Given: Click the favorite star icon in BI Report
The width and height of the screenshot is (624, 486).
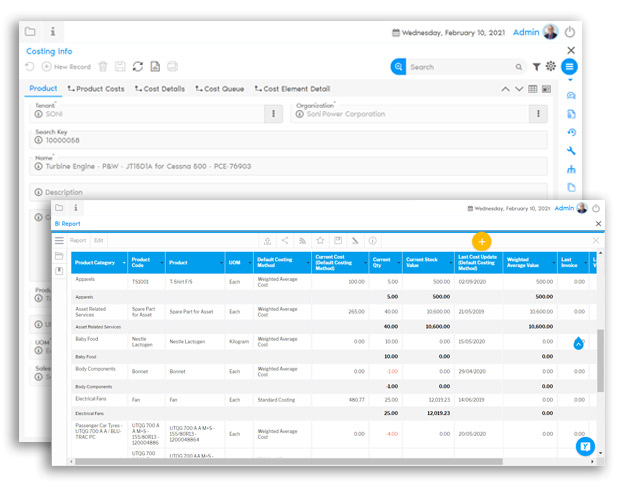Looking at the screenshot, I should pyautogui.click(x=320, y=241).
